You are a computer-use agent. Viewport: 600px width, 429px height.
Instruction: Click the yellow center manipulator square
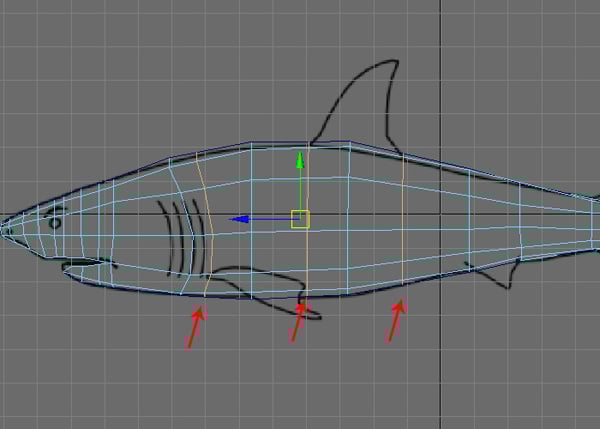point(300,219)
